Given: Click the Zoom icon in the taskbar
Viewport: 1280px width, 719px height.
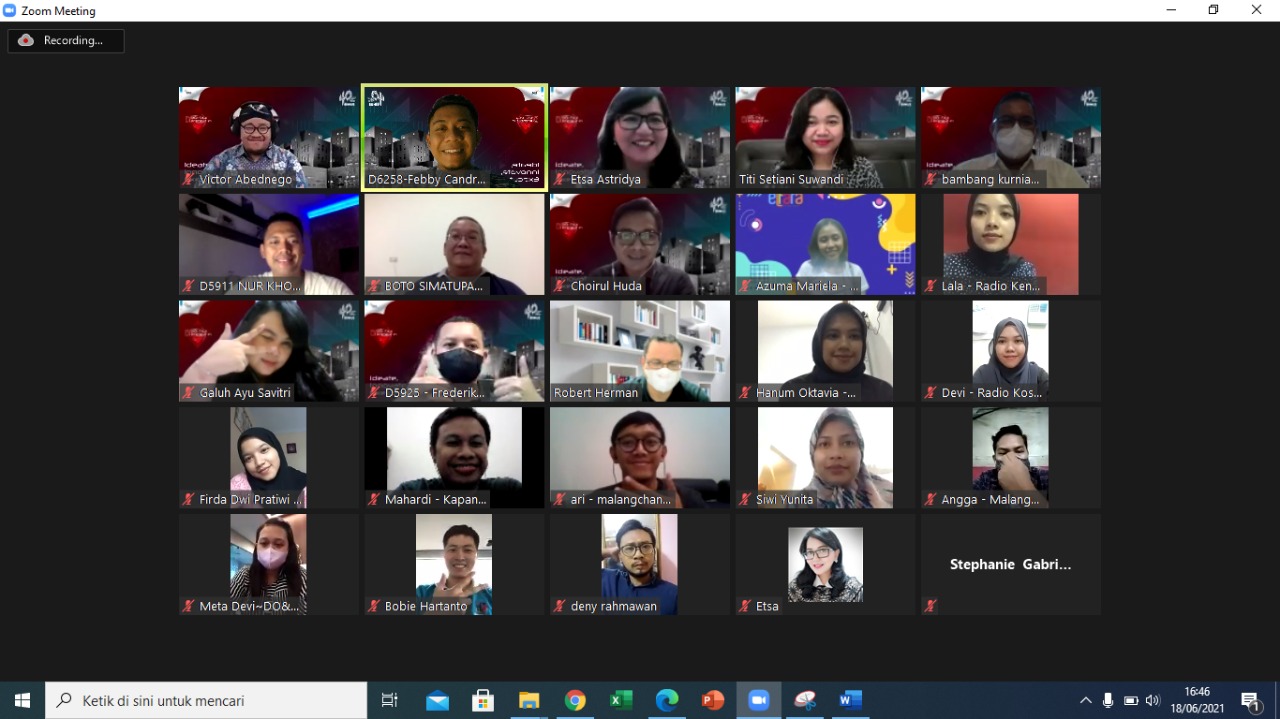Looking at the screenshot, I should coord(758,701).
